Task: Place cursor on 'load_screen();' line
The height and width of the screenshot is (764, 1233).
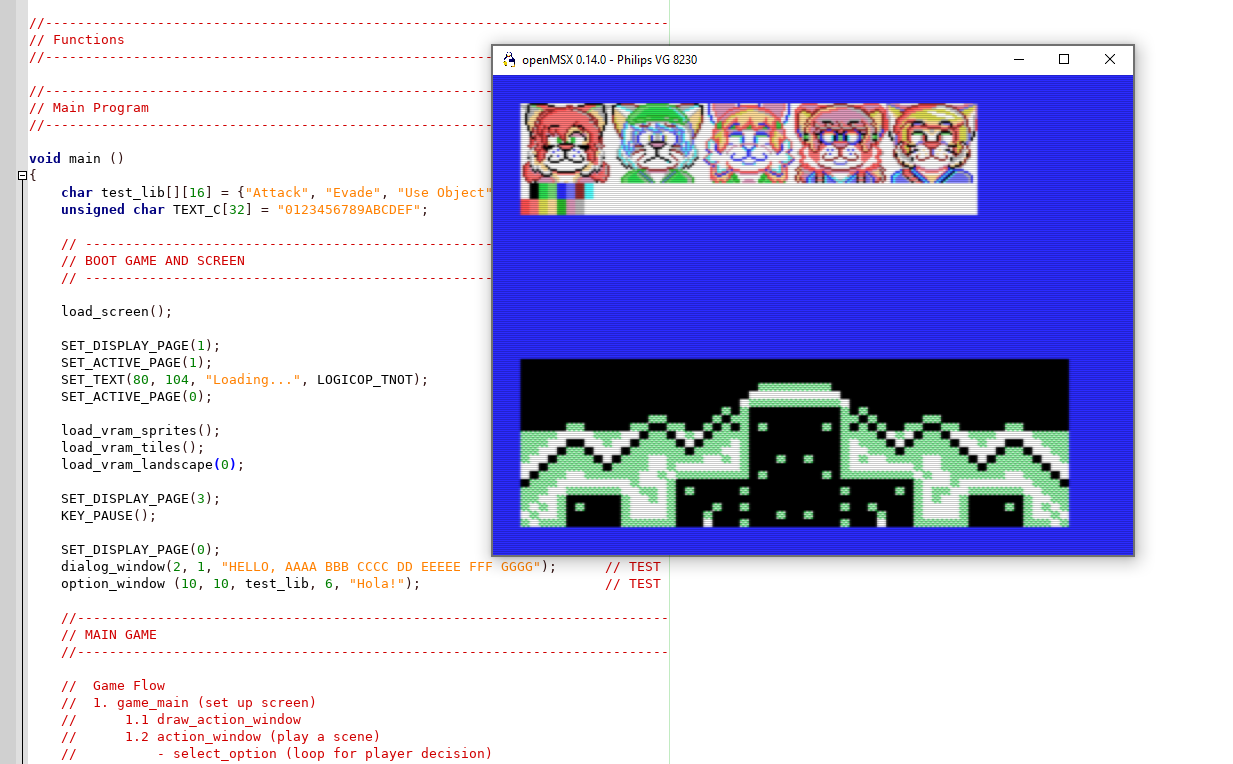Action: pyautogui.click(x=117, y=311)
